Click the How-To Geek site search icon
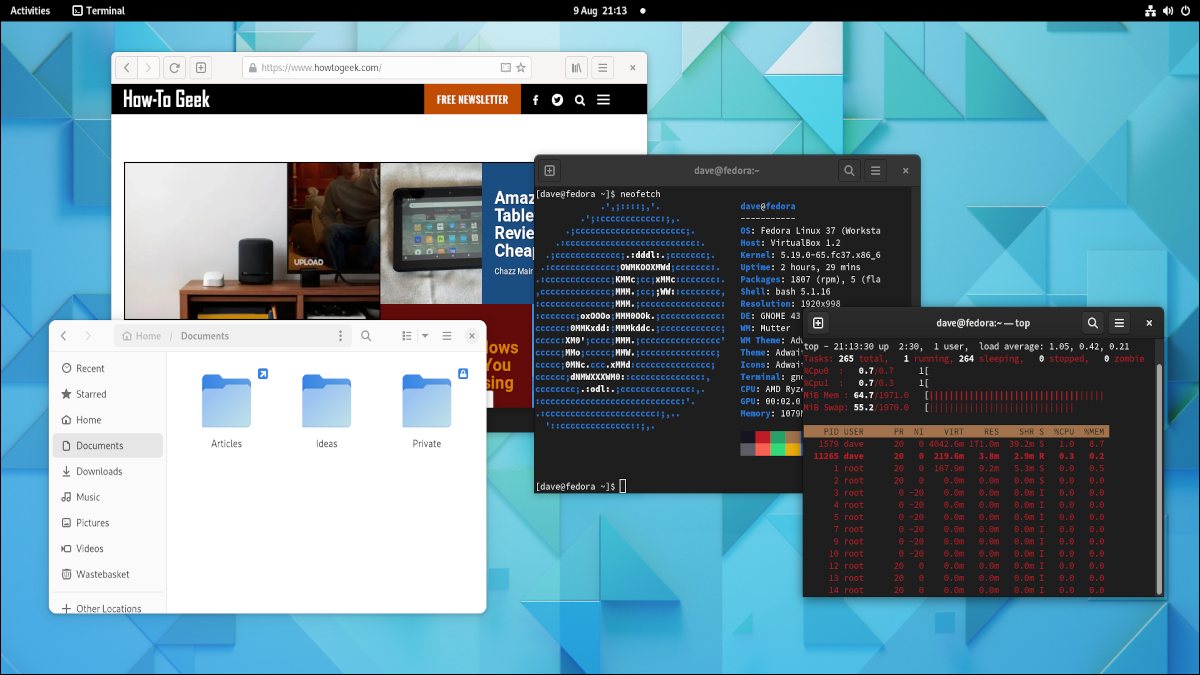The width and height of the screenshot is (1200, 675). coord(580,100)
